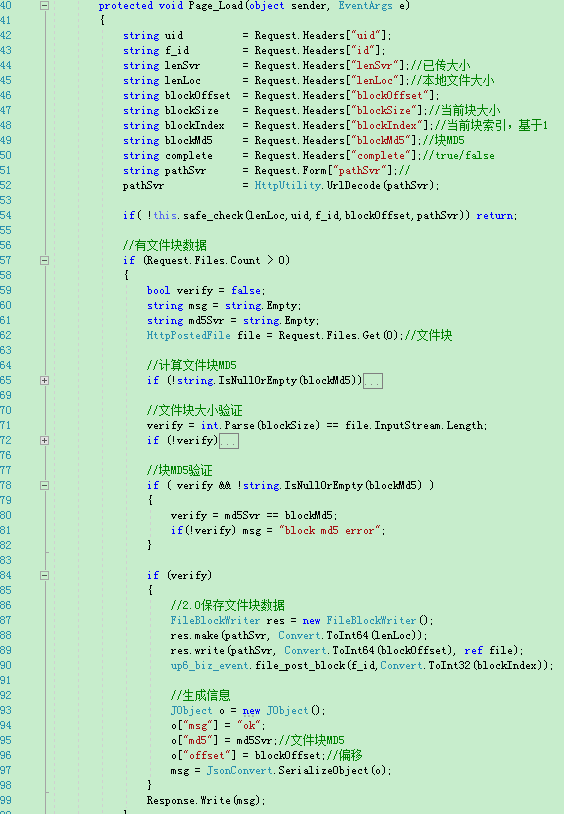Collapse the verify && blockMd5 if block
Viewport: 564px width, 814px height.
pyautogui.click(x=45, y=485)
